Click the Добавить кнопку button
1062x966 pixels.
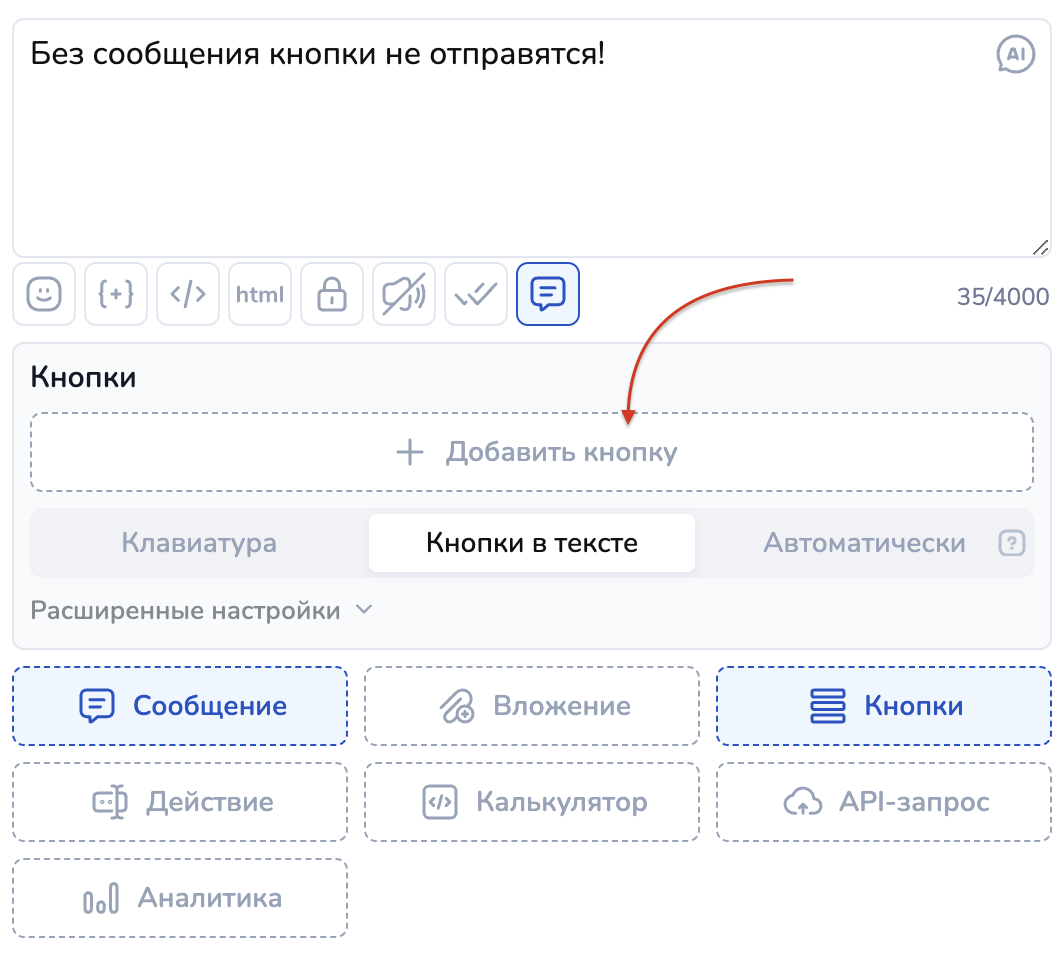(532, 452)
